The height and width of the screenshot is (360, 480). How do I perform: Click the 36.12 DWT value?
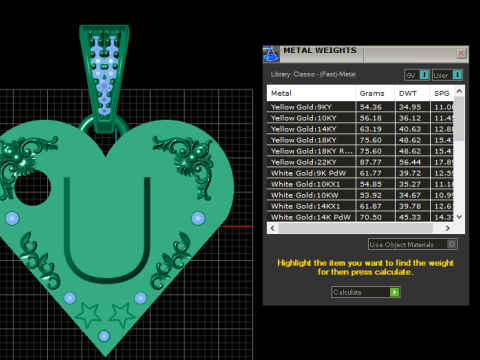[x=410, y=118]
